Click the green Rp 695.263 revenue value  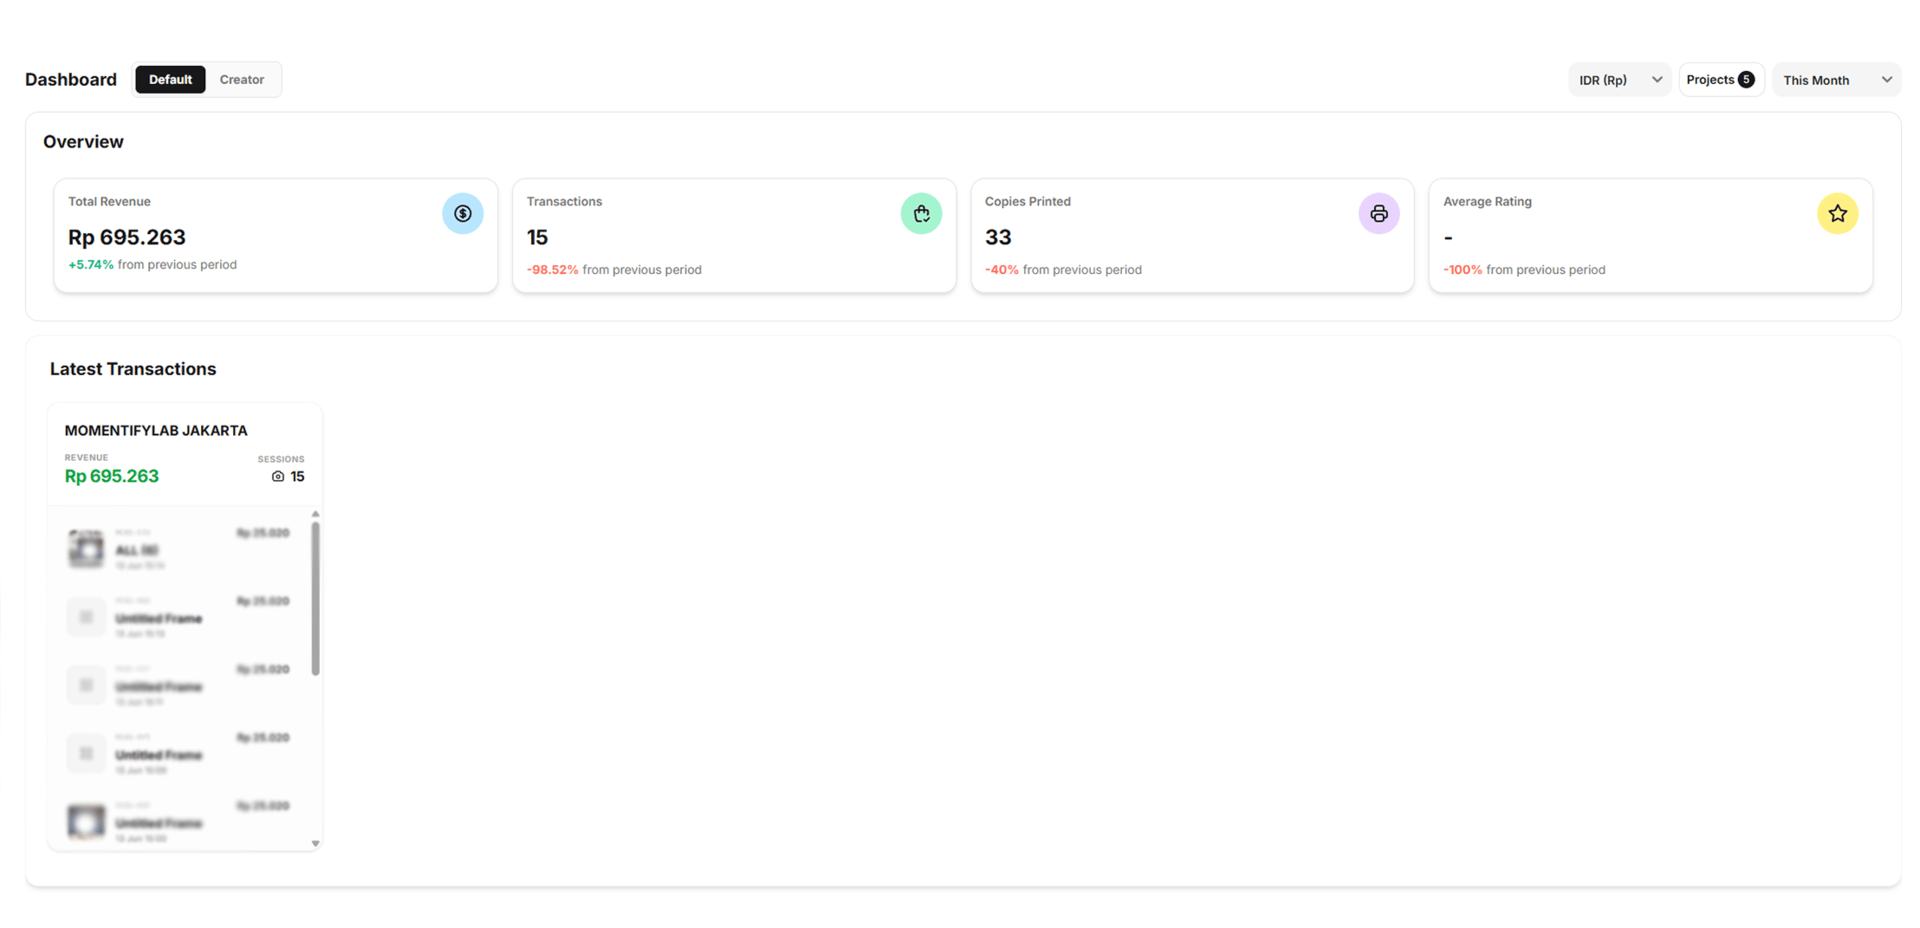(112, 476)
